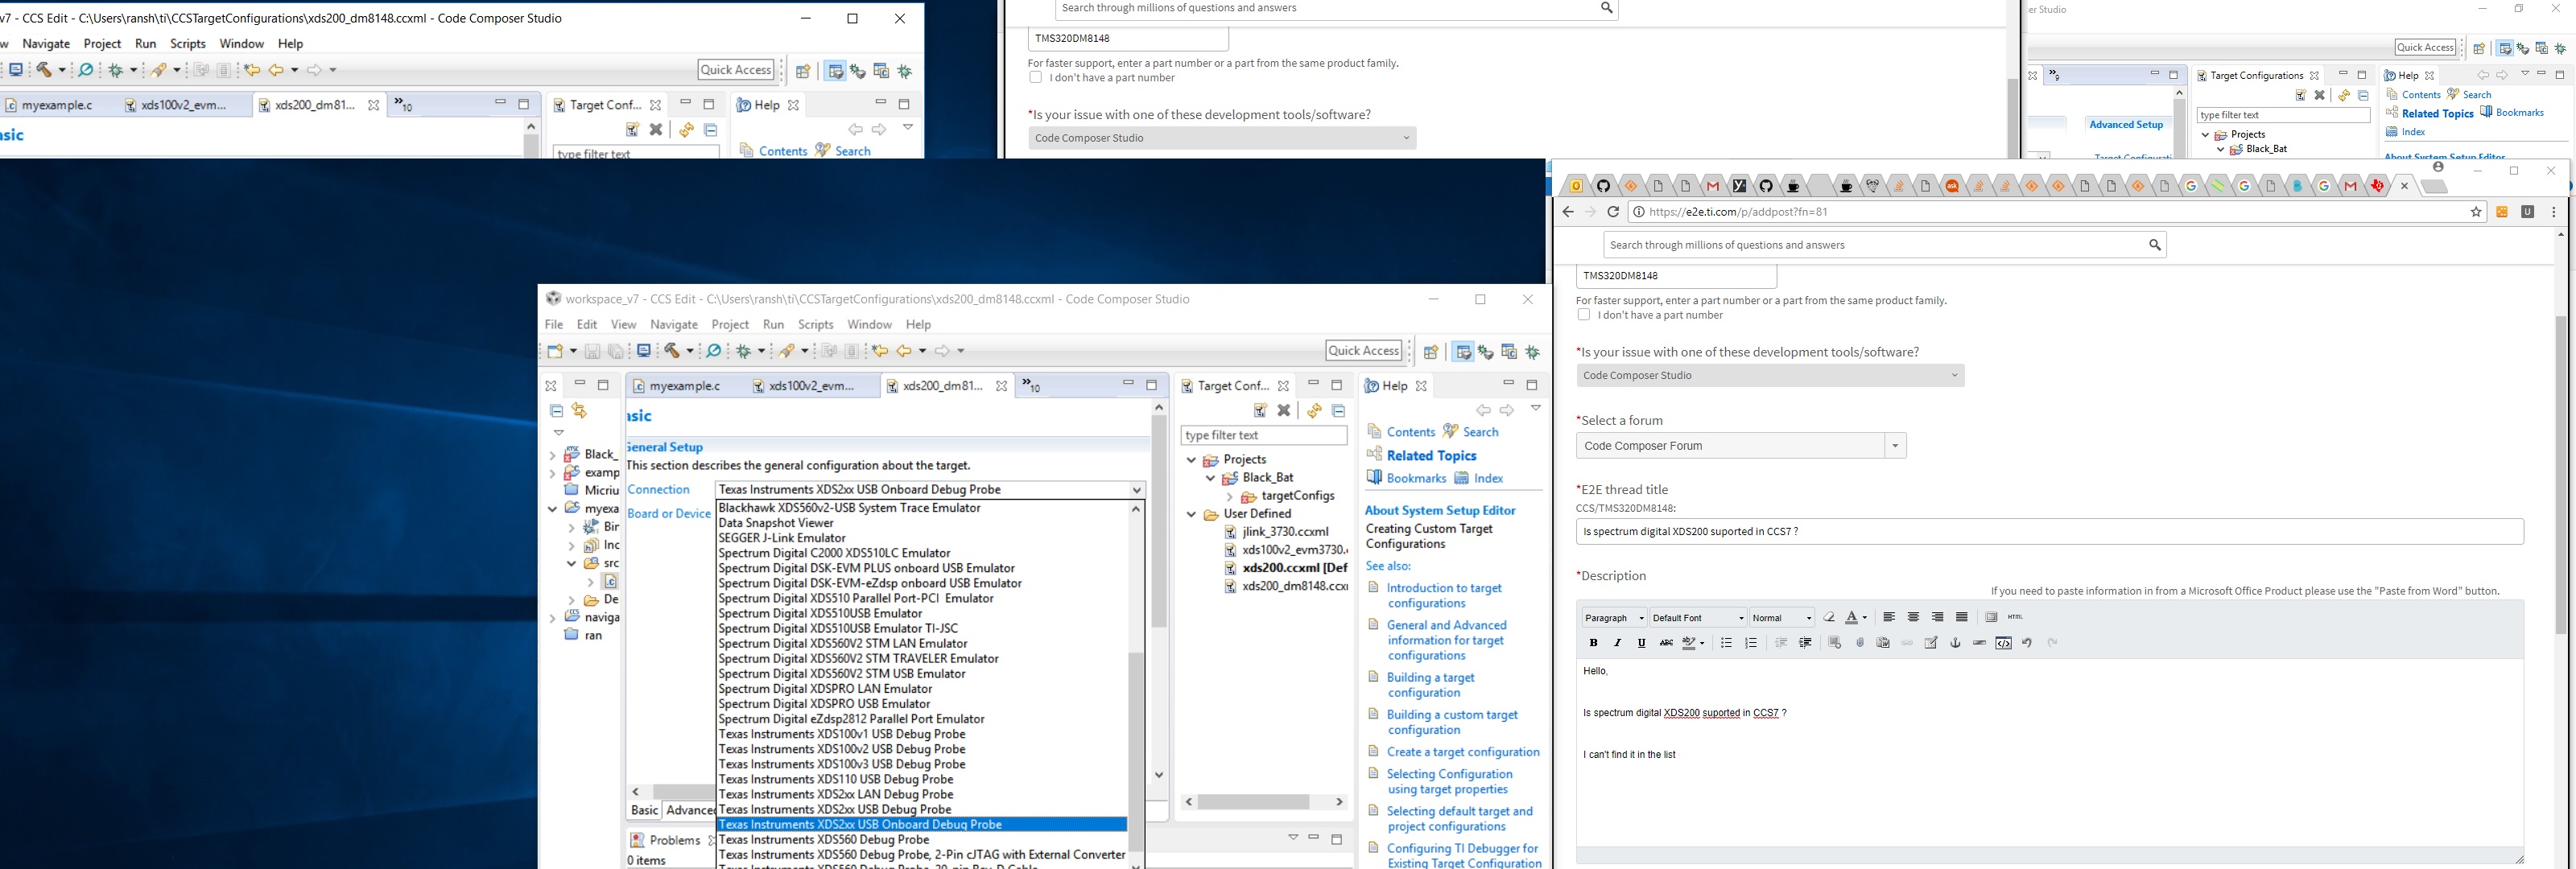Click the Board or Device link
Screen dimensions: 2576x869
point(669,514)
